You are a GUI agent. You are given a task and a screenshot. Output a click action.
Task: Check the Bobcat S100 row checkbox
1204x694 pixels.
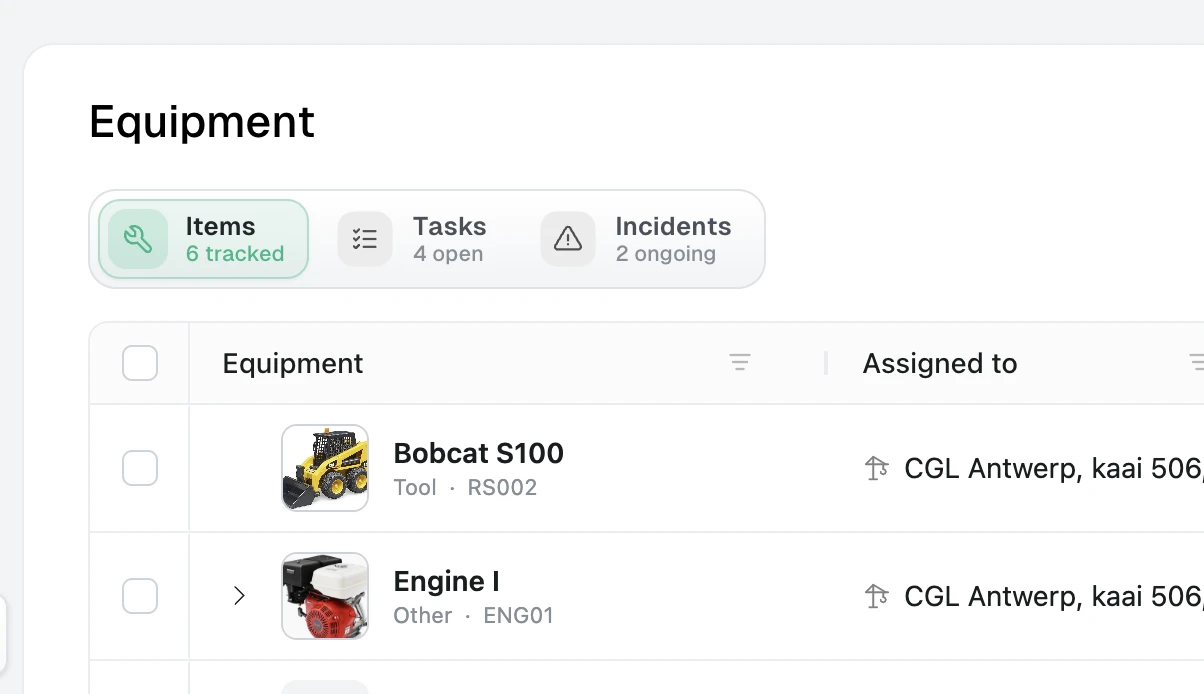[x=140, y=468]
